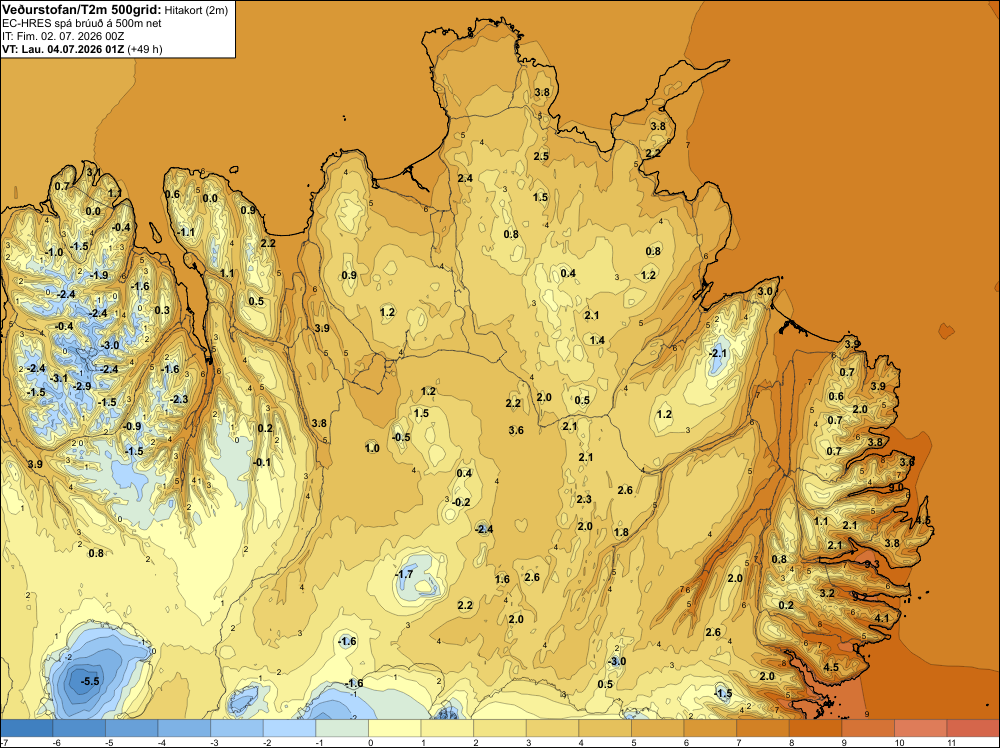Click the '-0.1' temperature reading

(x=261, y=462)
